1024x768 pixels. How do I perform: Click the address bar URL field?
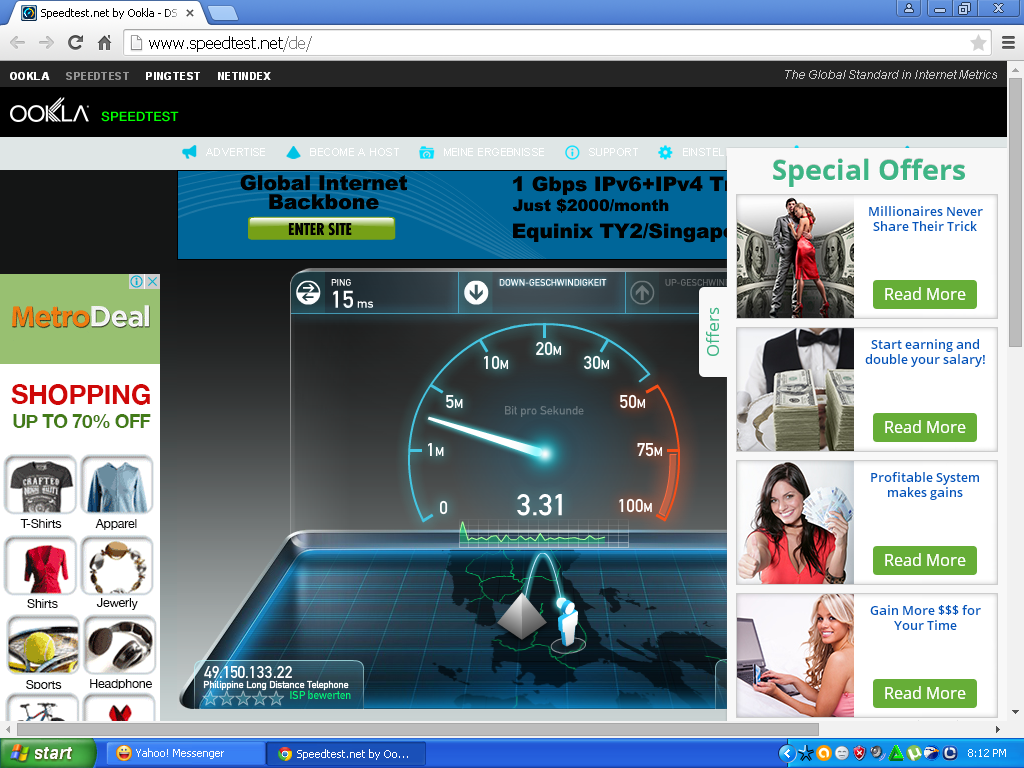(550, 43)
